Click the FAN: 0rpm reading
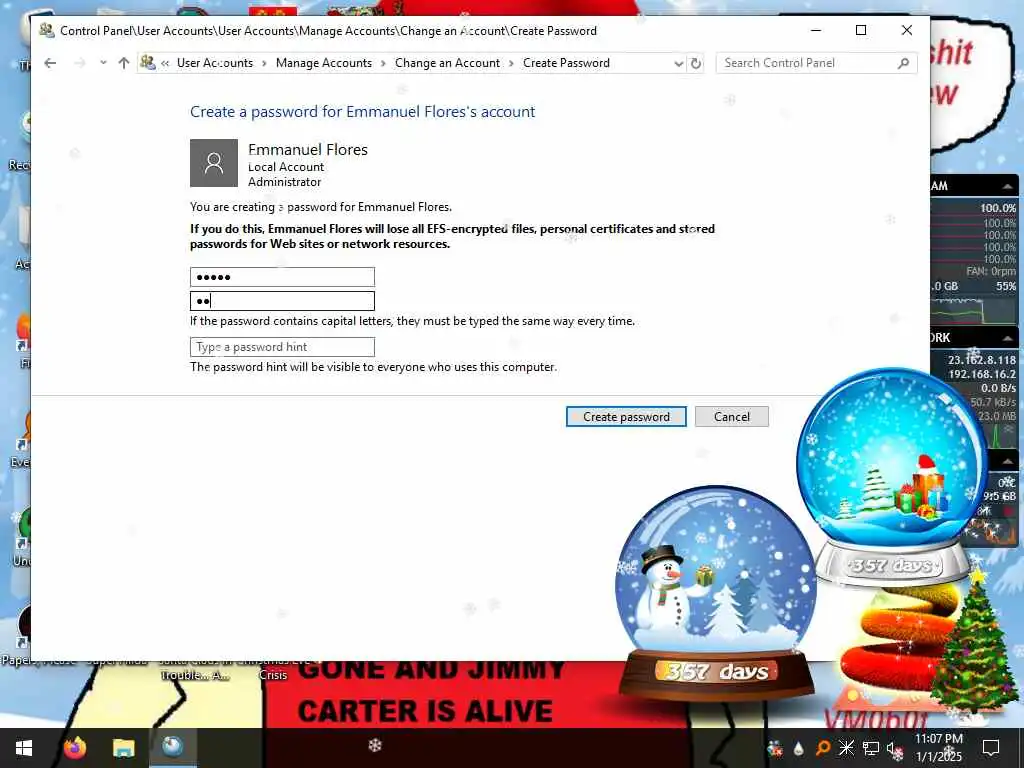 (x=991, y=271)
